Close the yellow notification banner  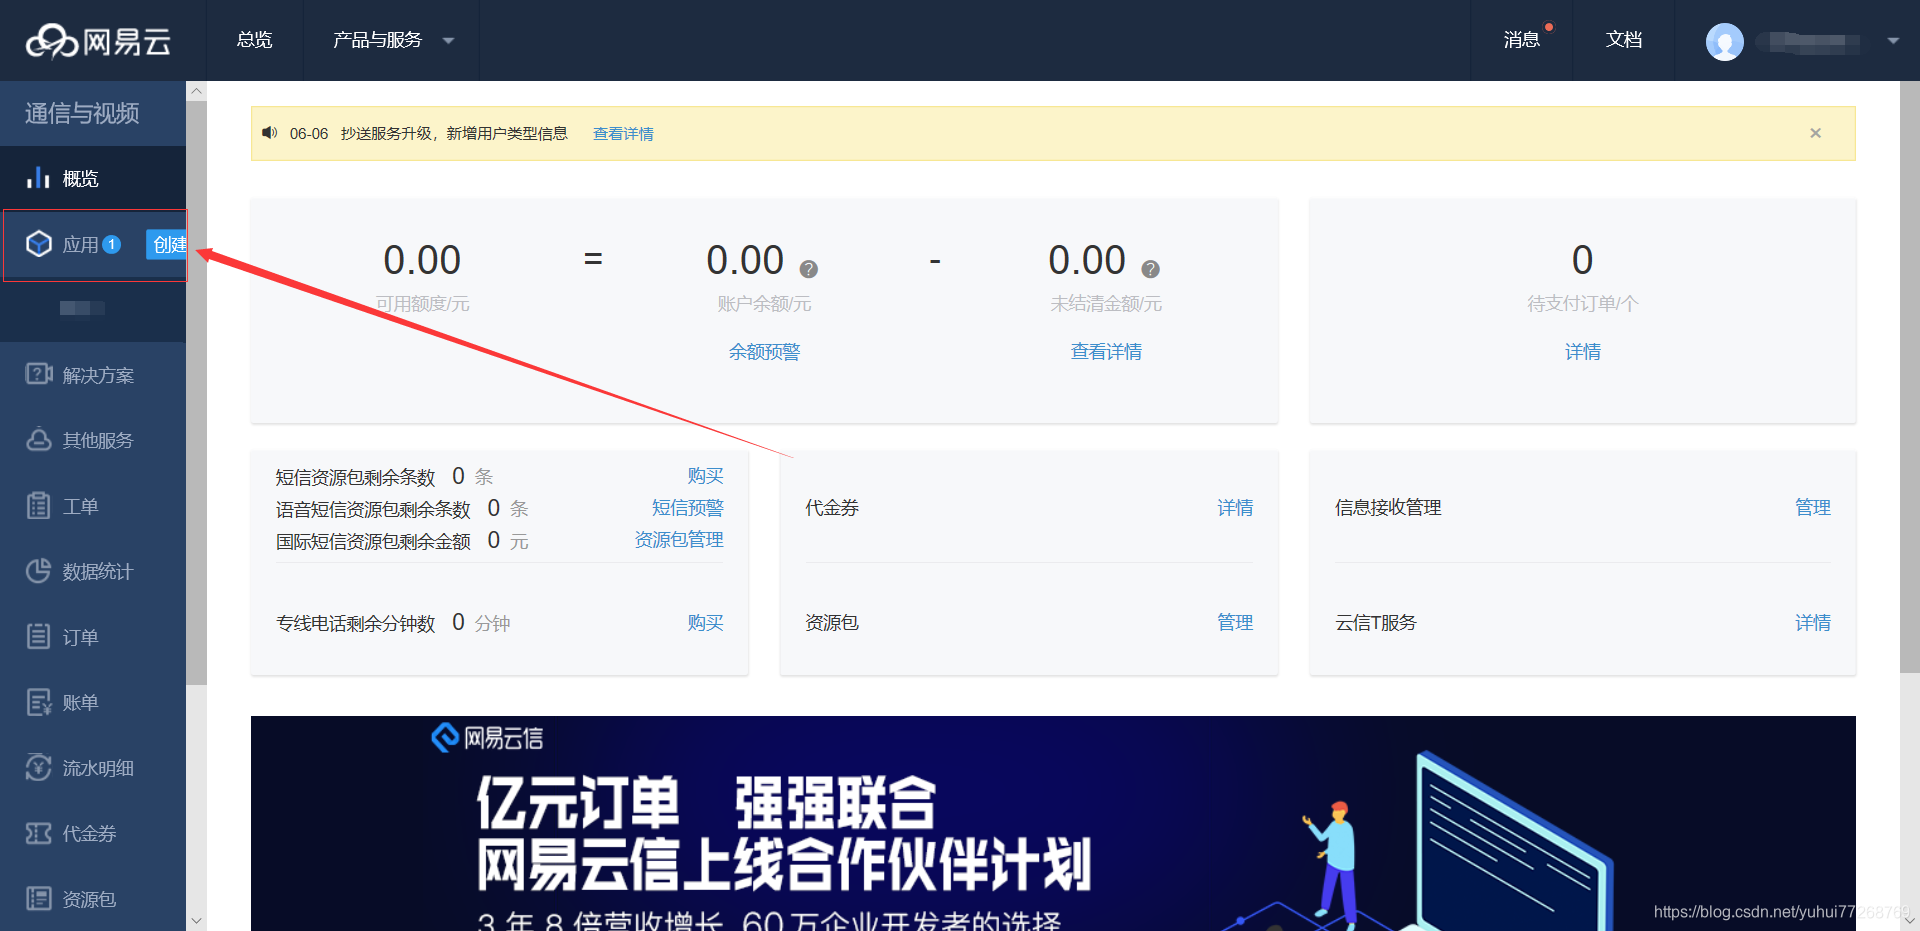tap(1815, 133)
